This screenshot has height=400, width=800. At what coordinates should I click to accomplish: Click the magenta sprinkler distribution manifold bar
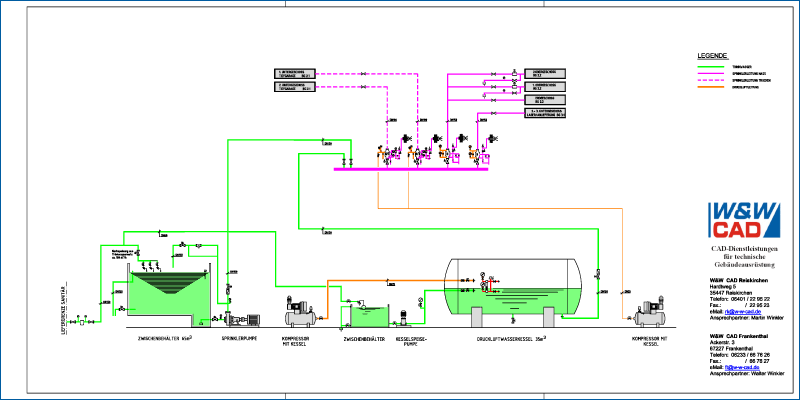(411, 169)
